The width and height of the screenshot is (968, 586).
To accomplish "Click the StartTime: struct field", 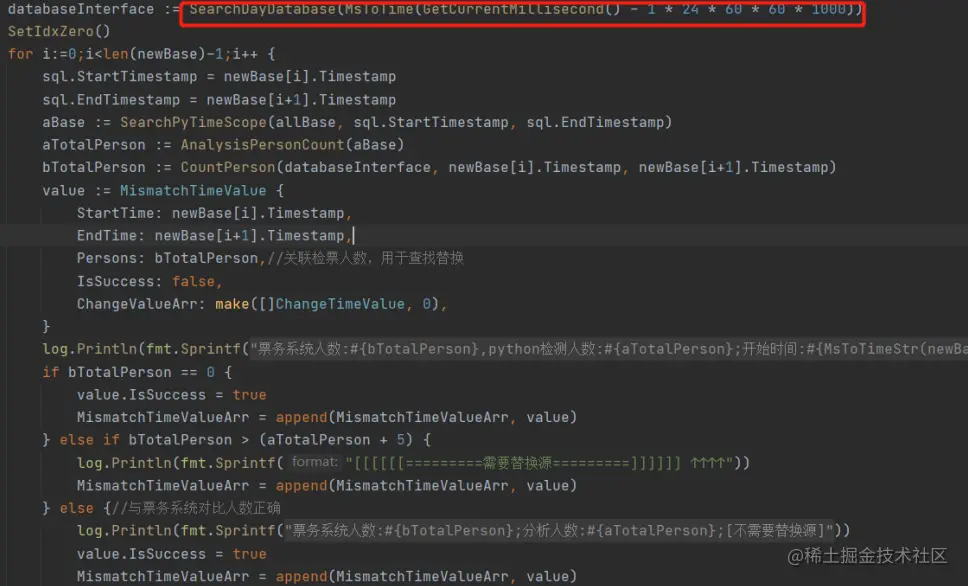I will 120,213.
